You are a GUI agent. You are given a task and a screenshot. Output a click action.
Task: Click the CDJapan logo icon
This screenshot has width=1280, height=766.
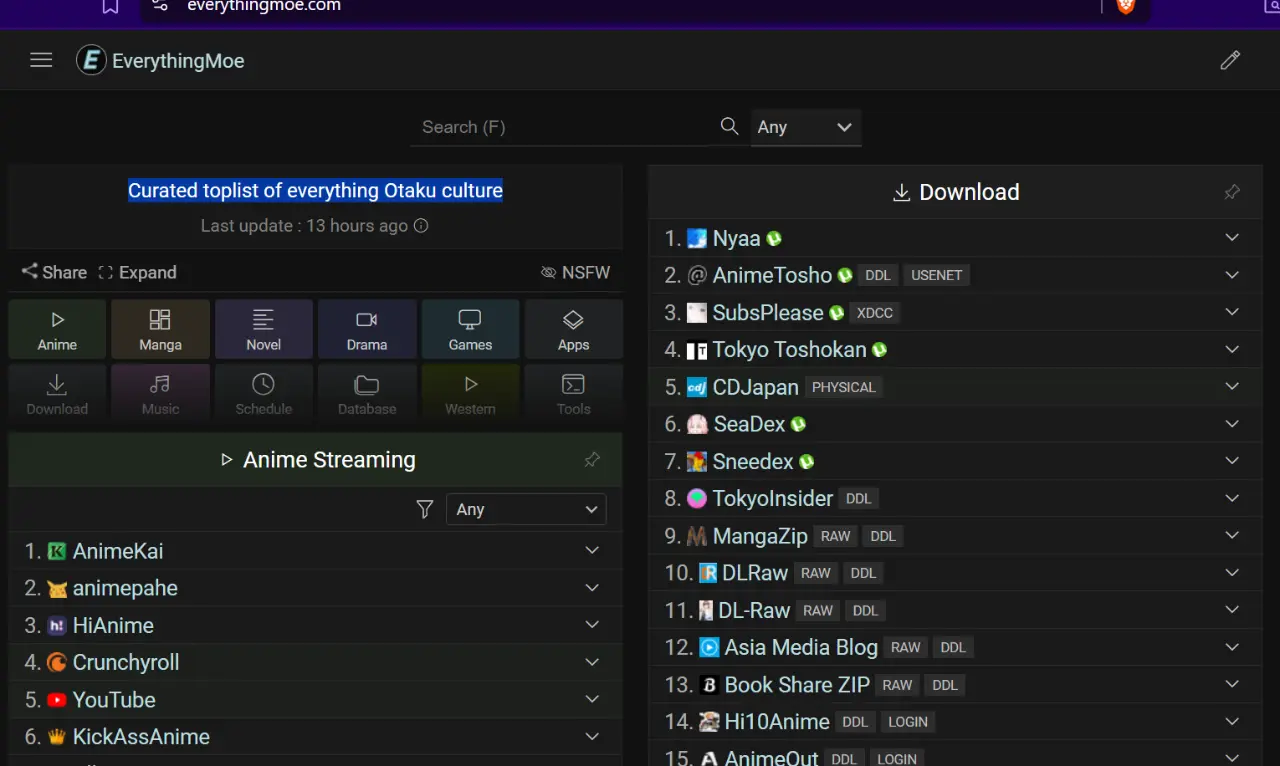(697, 388)
